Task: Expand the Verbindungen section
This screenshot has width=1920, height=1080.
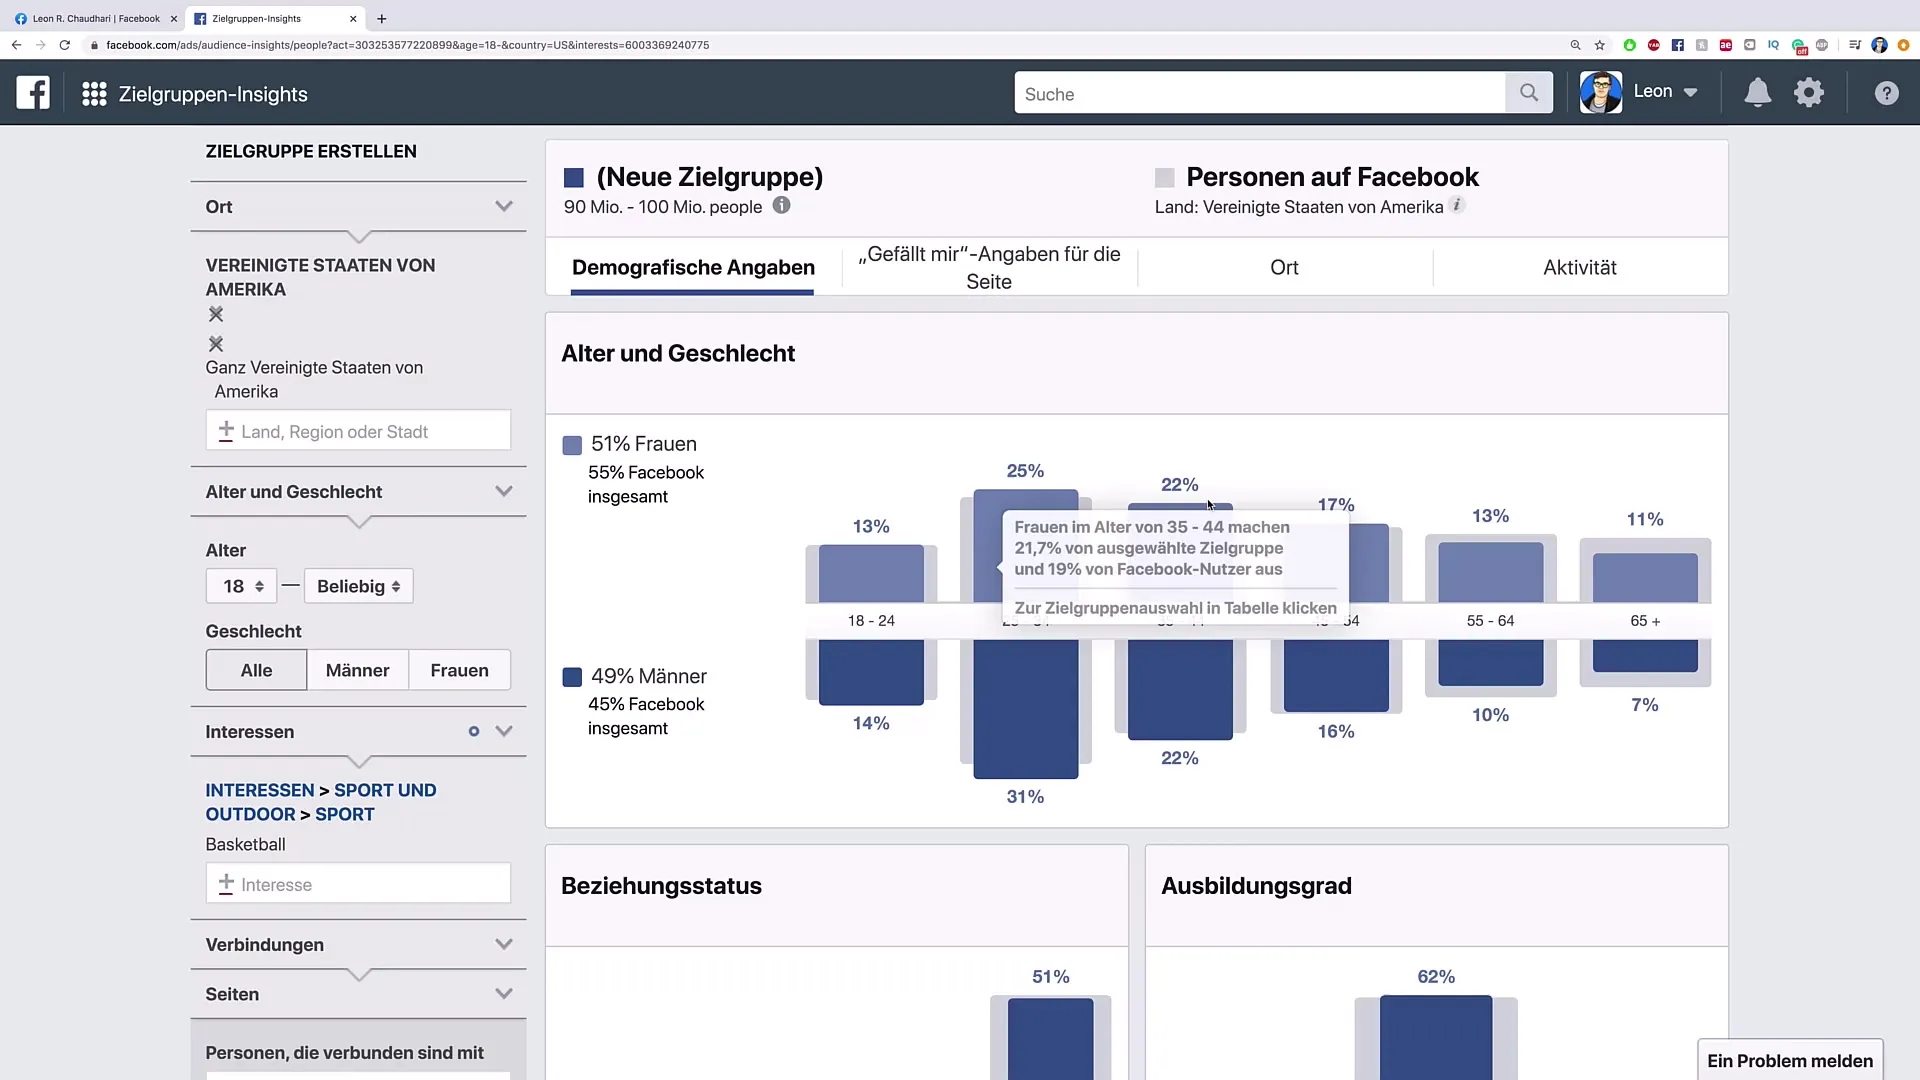Action: (x=504, y=944)
